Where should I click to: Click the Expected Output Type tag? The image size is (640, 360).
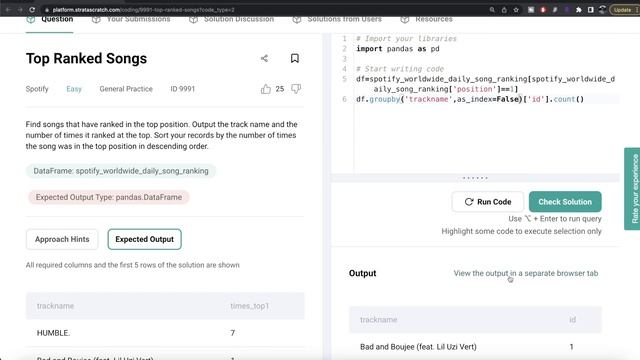(109, 197)
